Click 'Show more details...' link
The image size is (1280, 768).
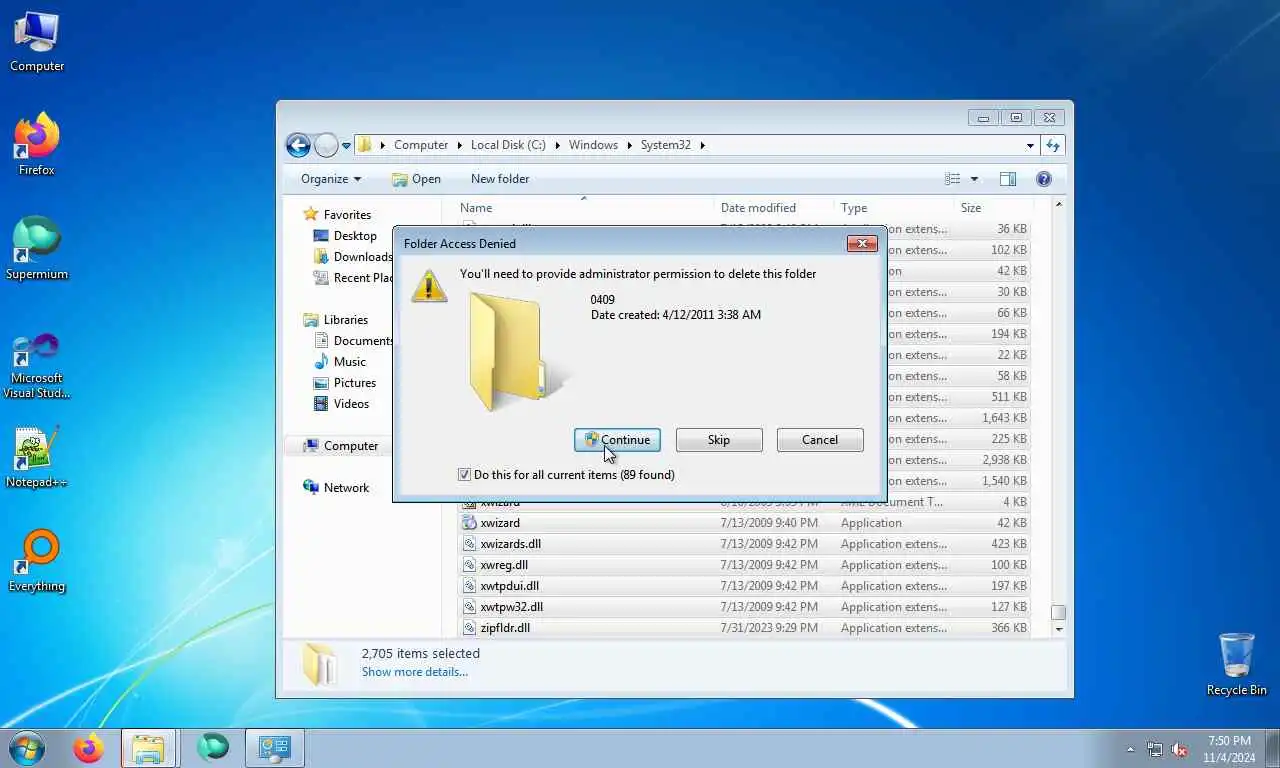[415, 672]
